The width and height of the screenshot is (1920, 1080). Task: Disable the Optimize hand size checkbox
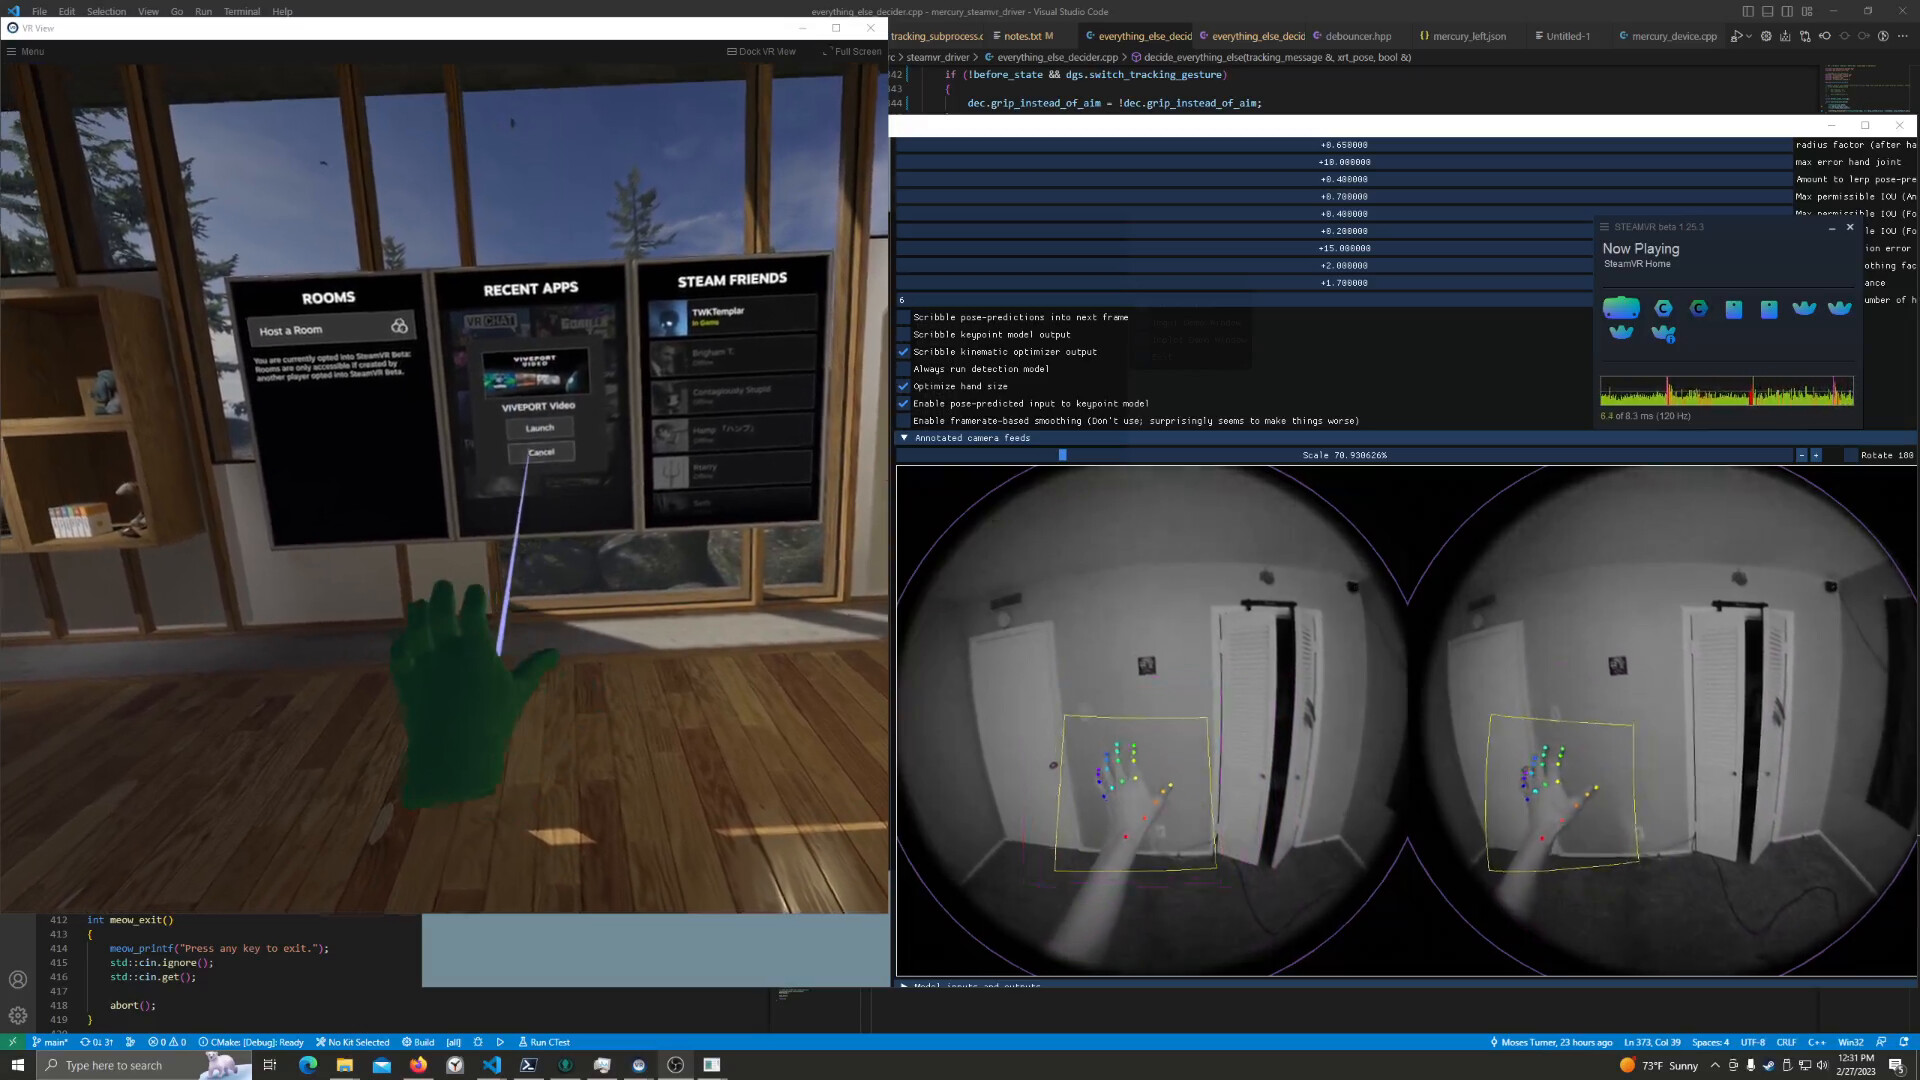point(904,386)
